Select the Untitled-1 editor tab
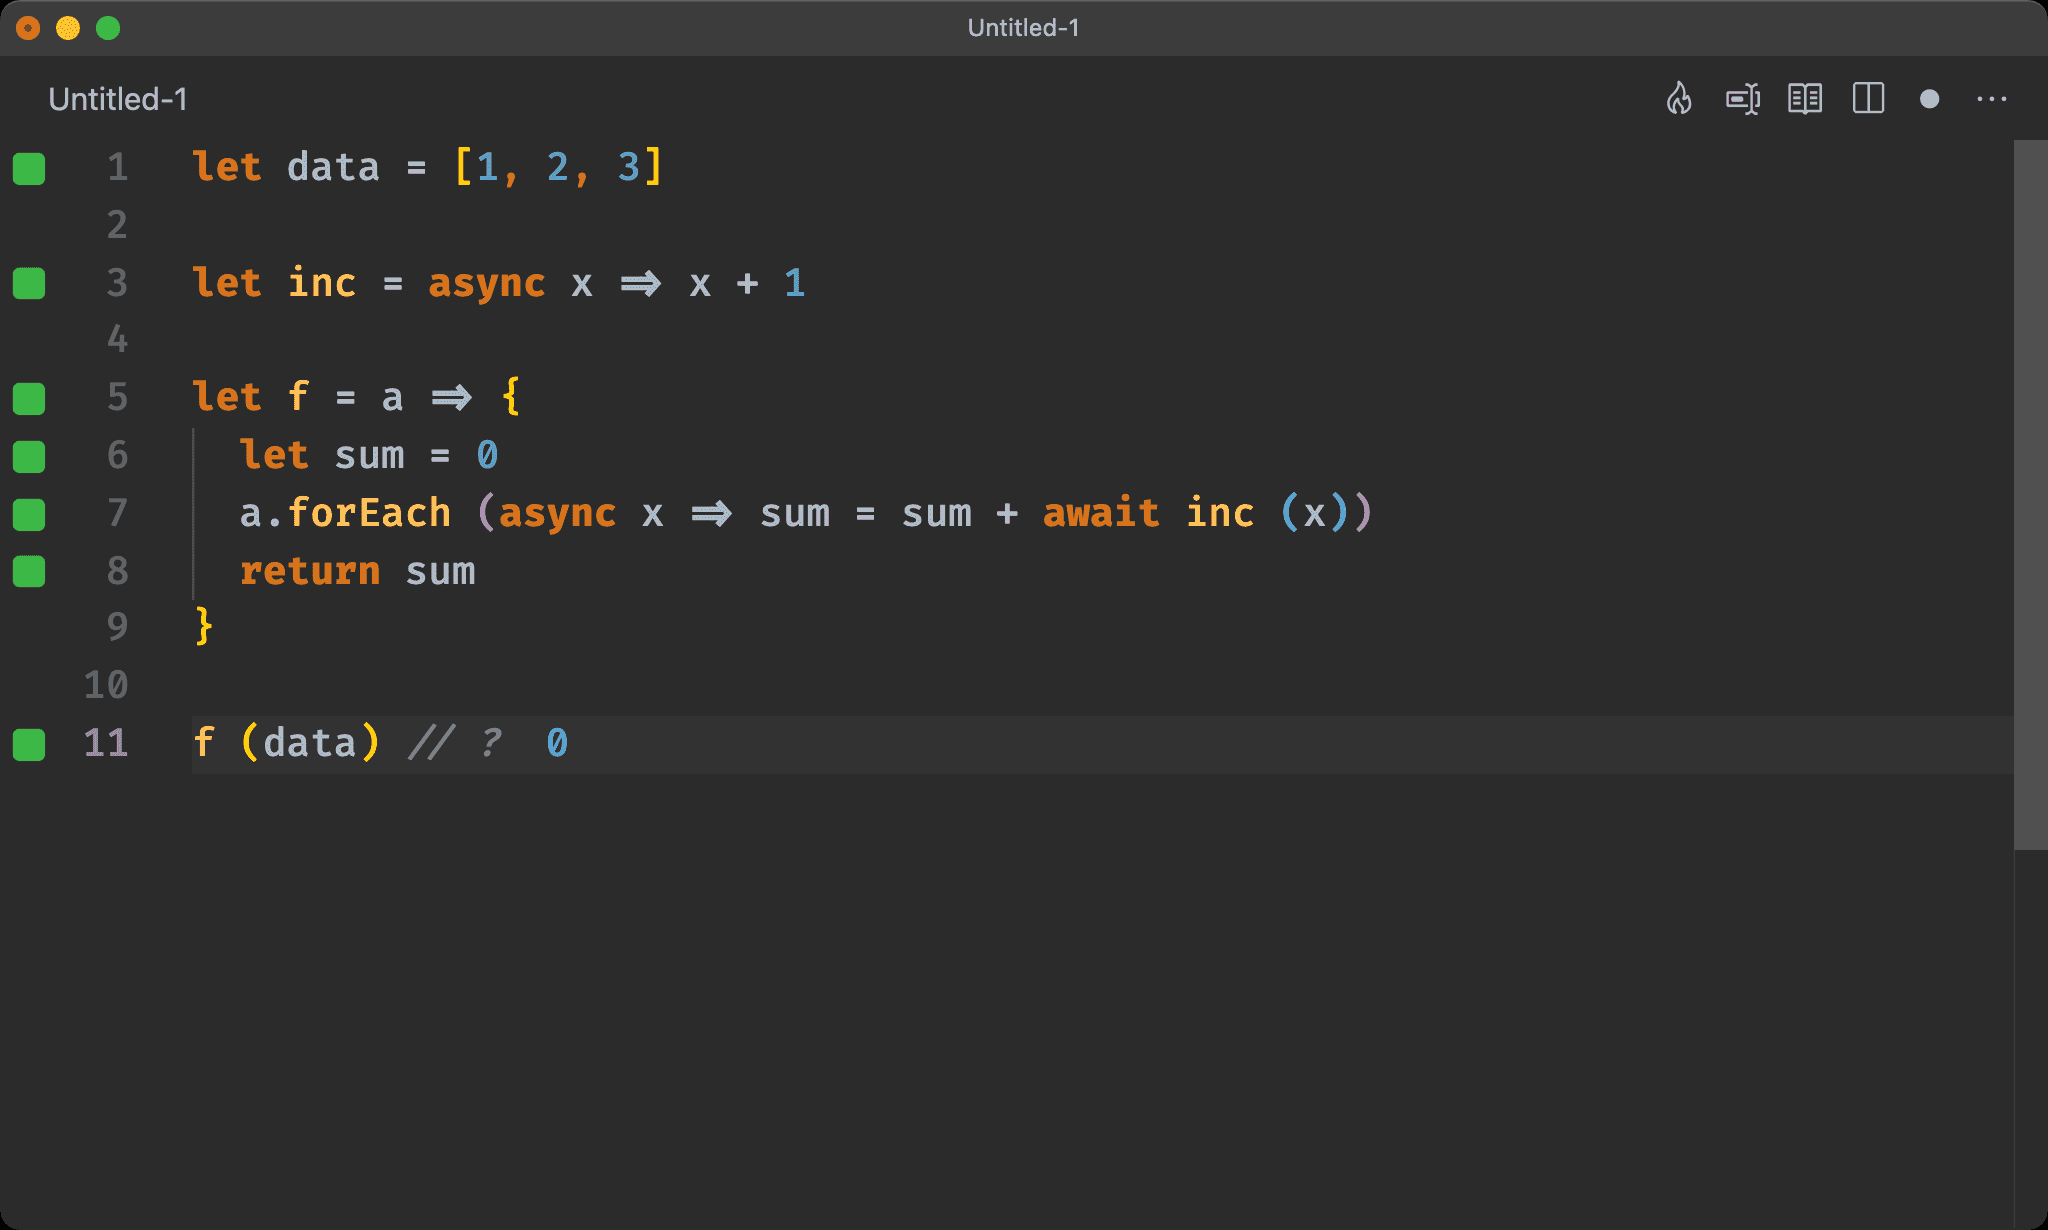Screen dimensions: 2048x1230 coord(117,99)
